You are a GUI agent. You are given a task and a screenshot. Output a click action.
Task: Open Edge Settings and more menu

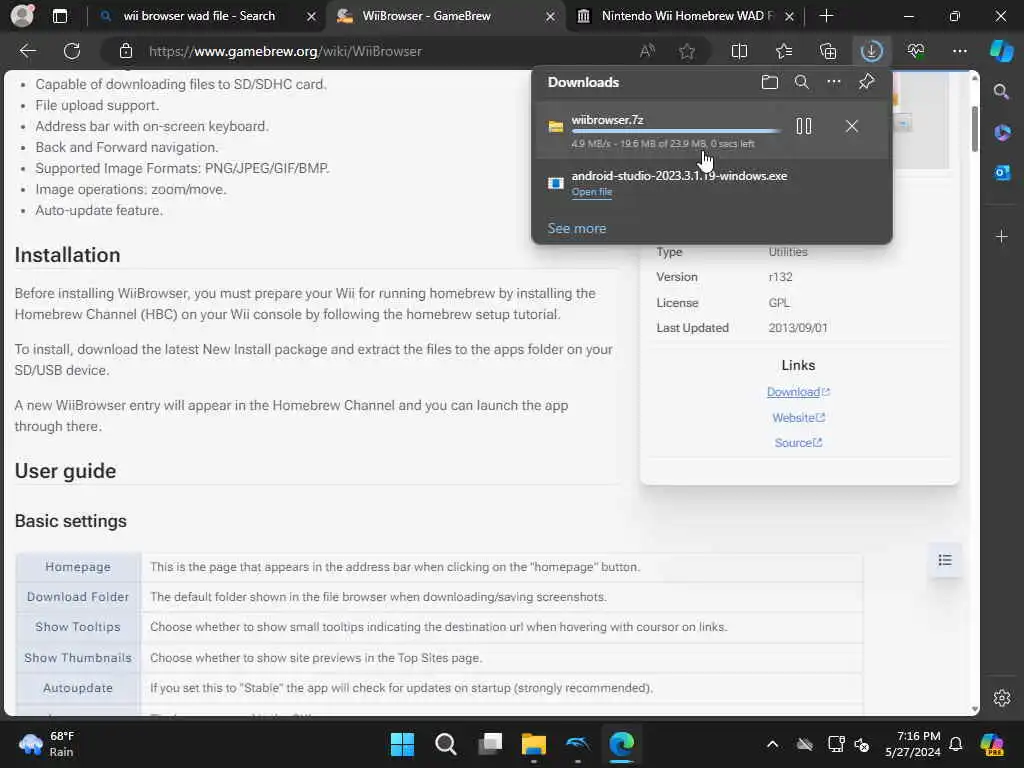(x=959, y=51)
